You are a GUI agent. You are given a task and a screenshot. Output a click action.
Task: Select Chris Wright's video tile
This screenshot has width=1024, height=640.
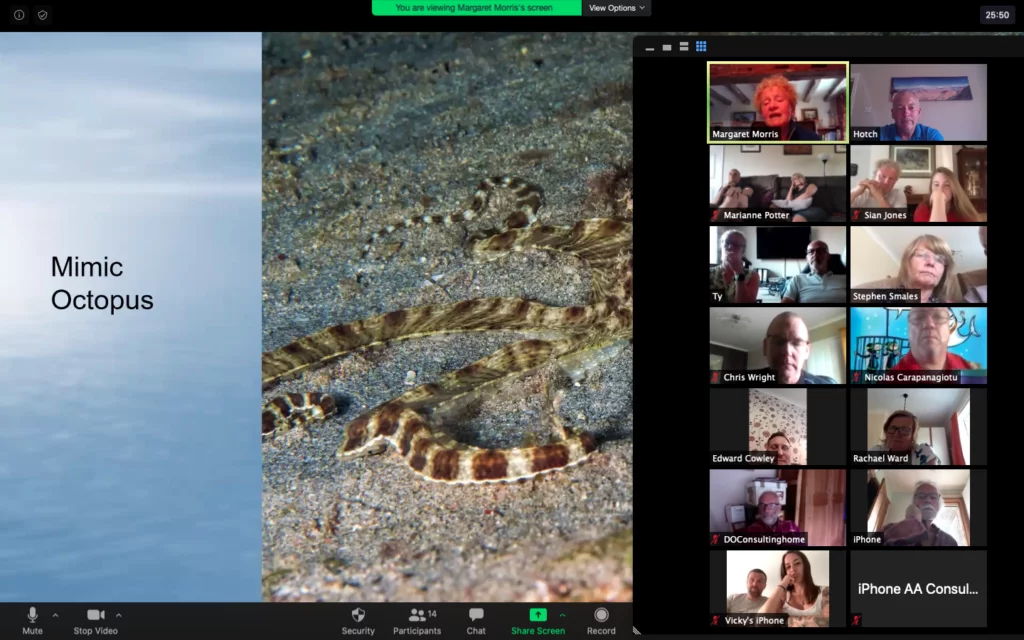coord(778,345)
